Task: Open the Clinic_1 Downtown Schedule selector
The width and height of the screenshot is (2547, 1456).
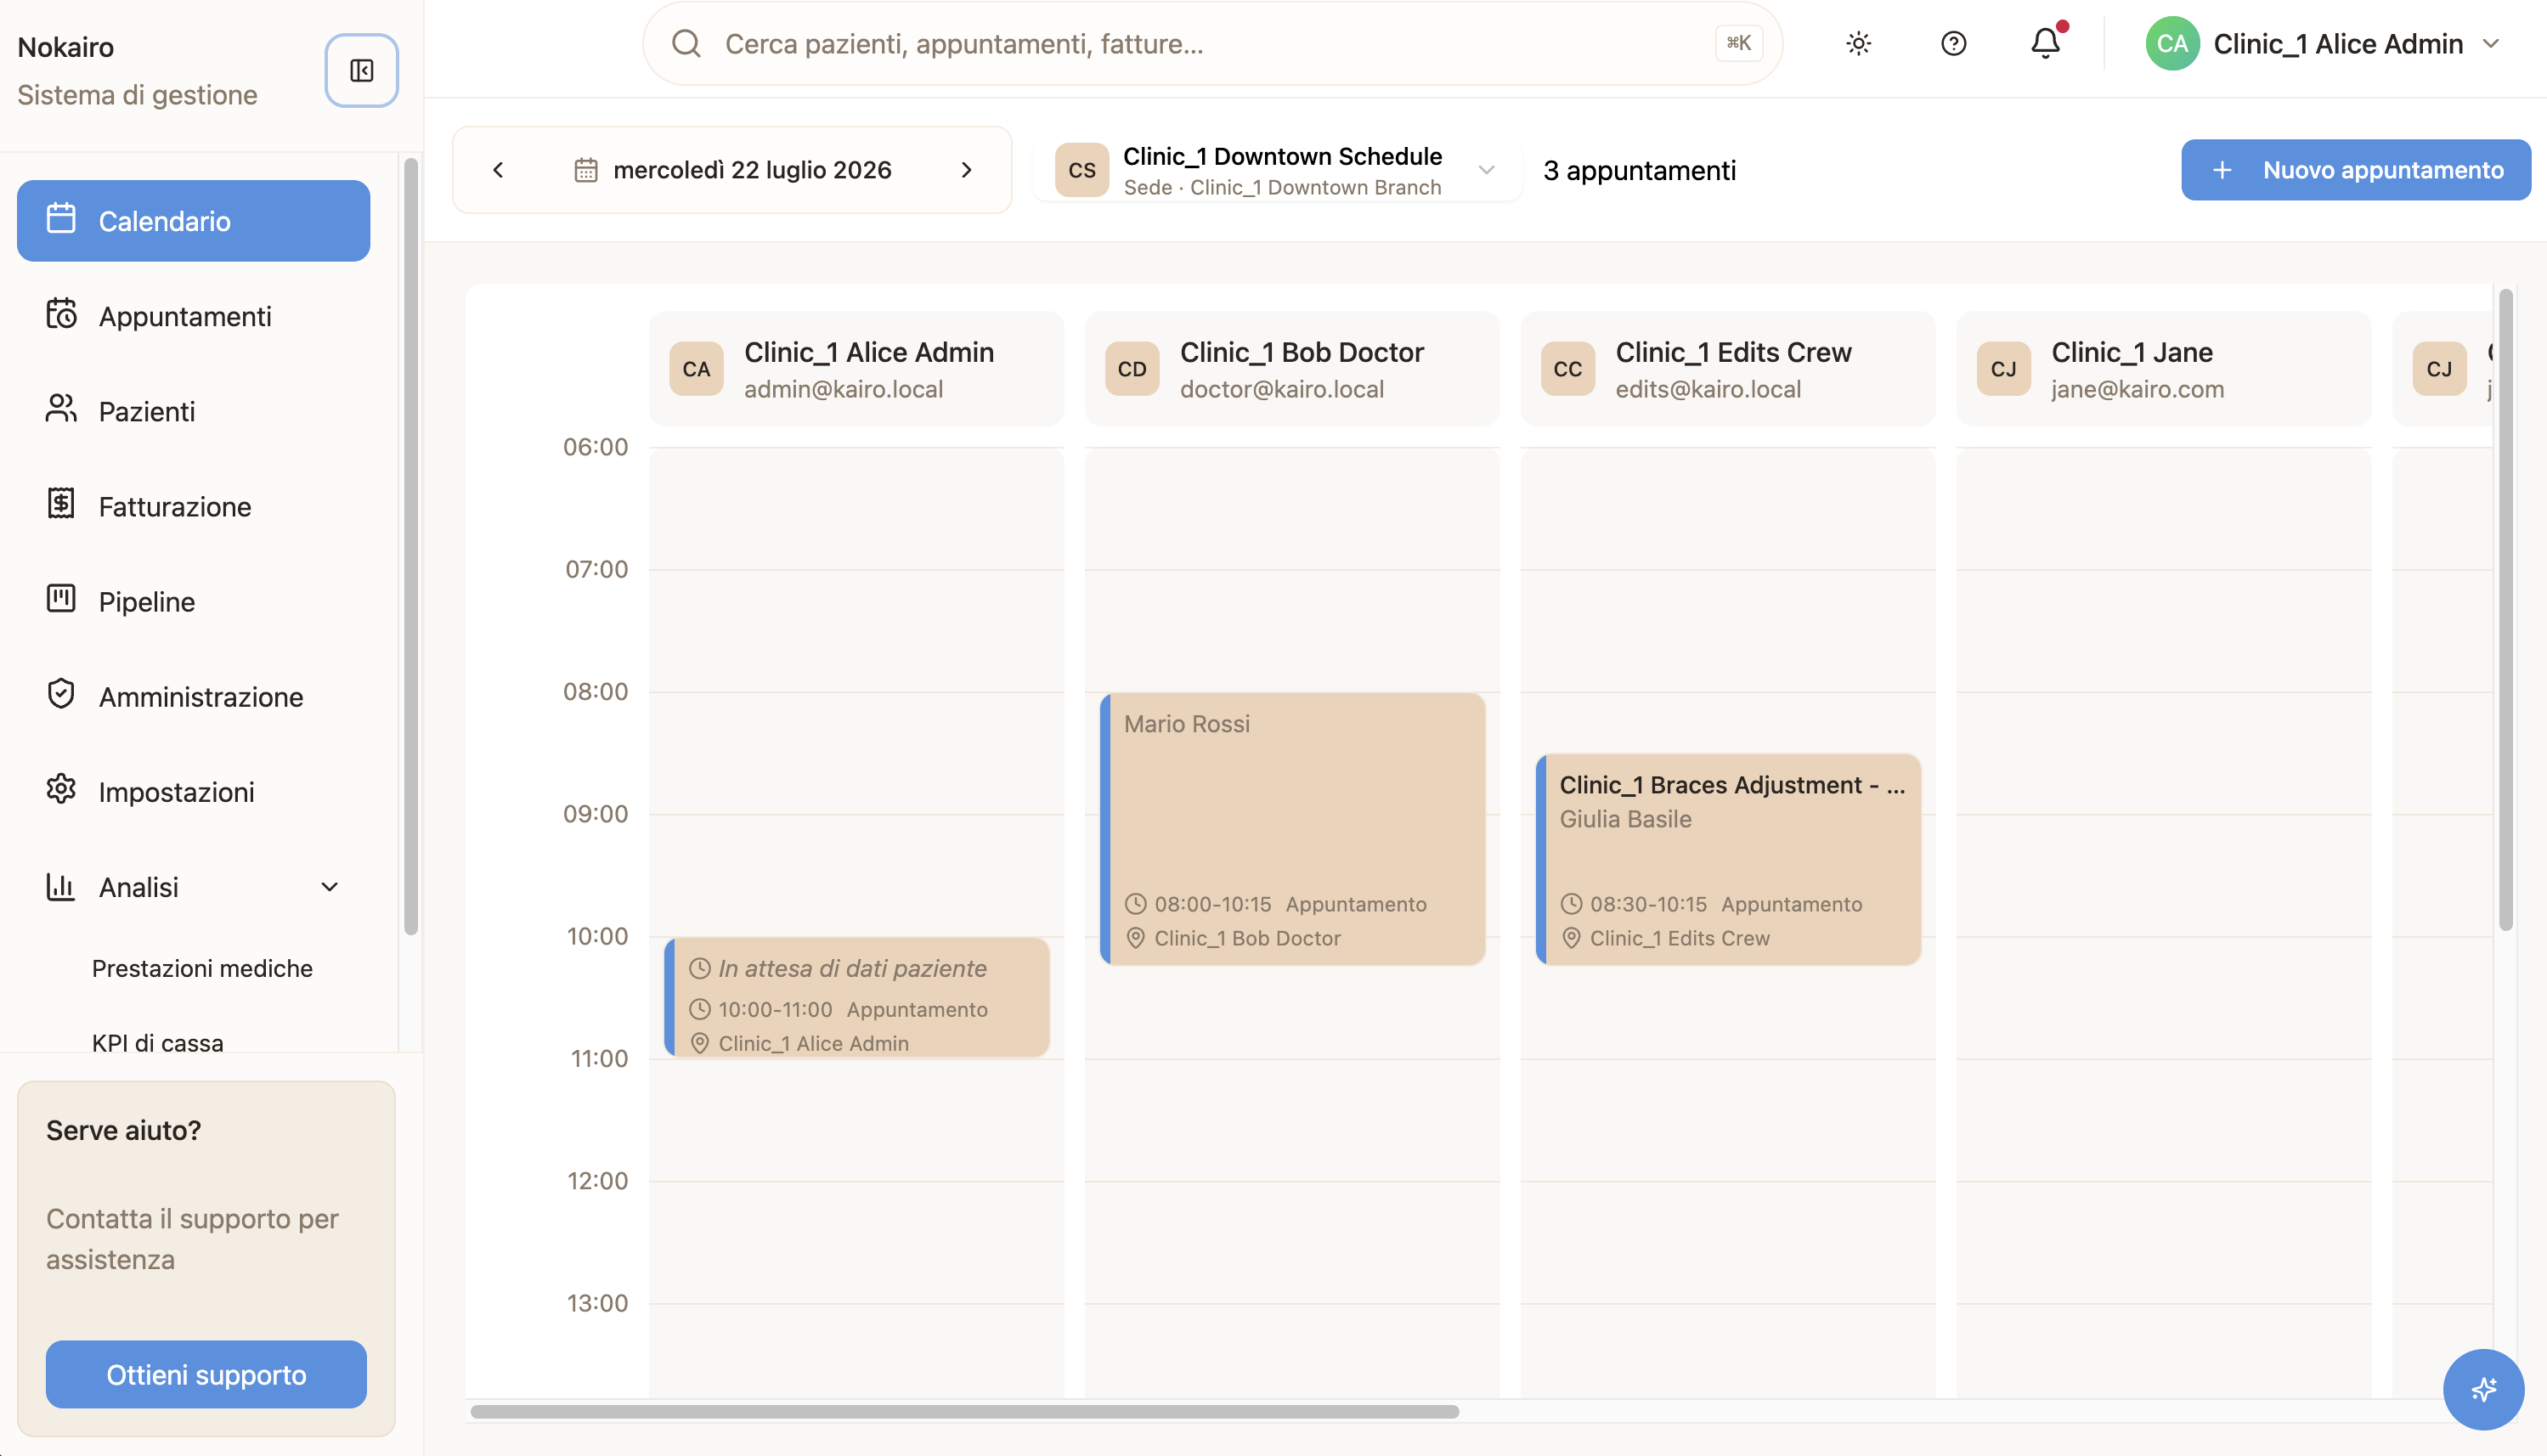Action: [x=1278, y=170]
